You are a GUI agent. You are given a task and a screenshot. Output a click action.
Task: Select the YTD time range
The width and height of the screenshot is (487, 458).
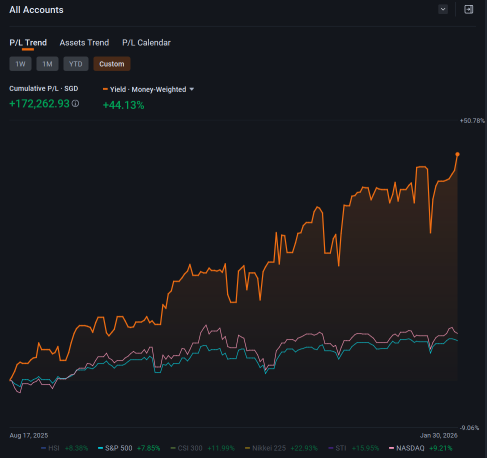tap(76, 64)
